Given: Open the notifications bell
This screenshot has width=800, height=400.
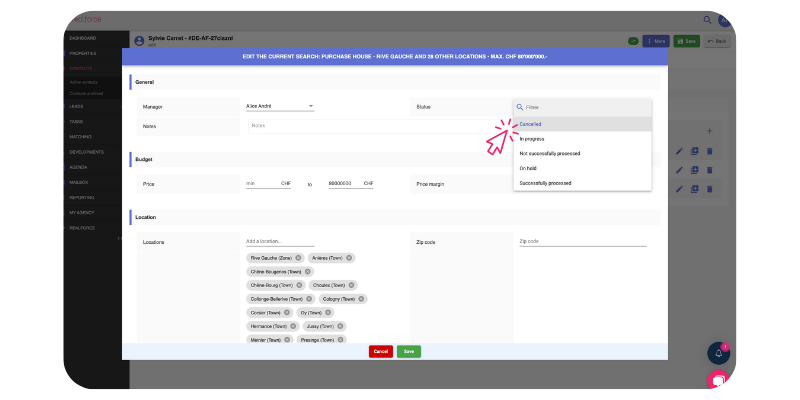Looking at the screenshot, I should 718,353.
